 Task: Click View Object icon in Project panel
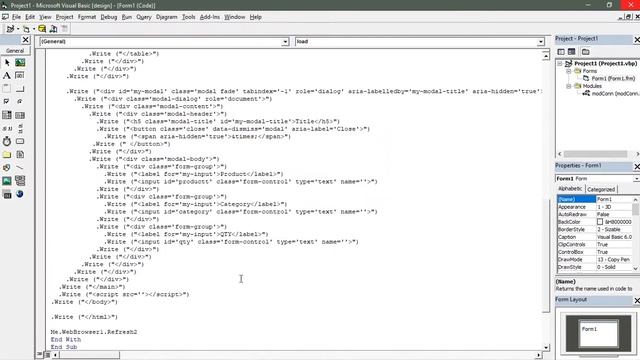pyautogui.click(x=571, y=52)
